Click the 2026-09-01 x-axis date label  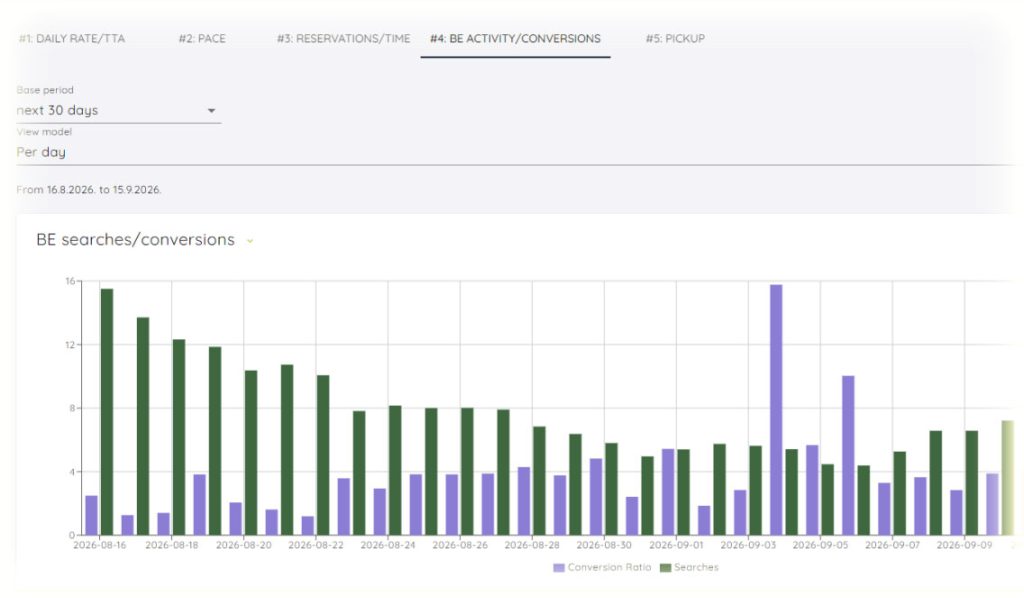tap(676, 545)
